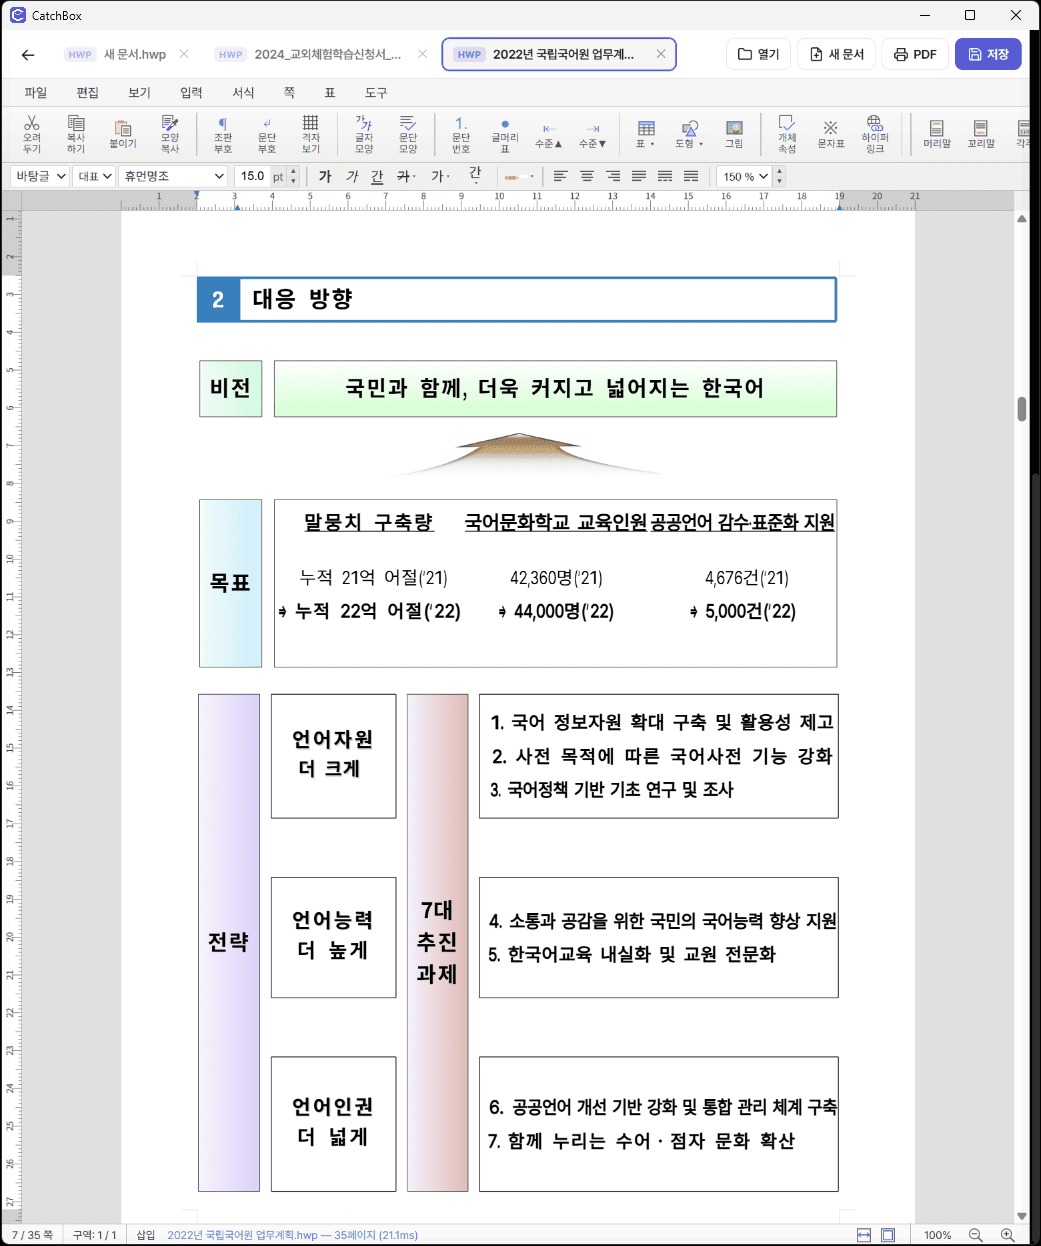Center-align the paragraph
Viewport: 1041px width, 1246px height.
(x=587, y=176)
